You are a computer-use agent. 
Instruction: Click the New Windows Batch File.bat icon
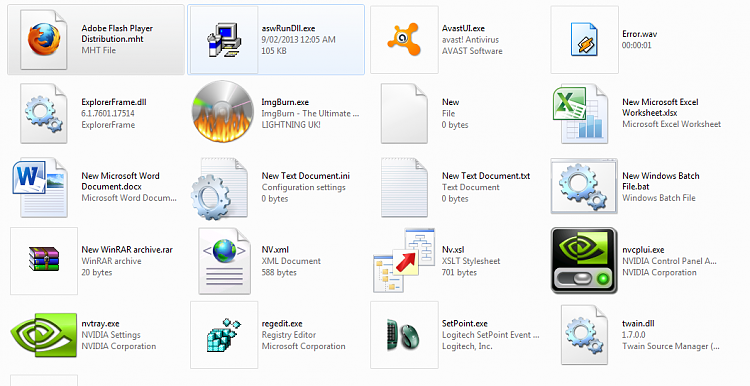tap(584, 186)
